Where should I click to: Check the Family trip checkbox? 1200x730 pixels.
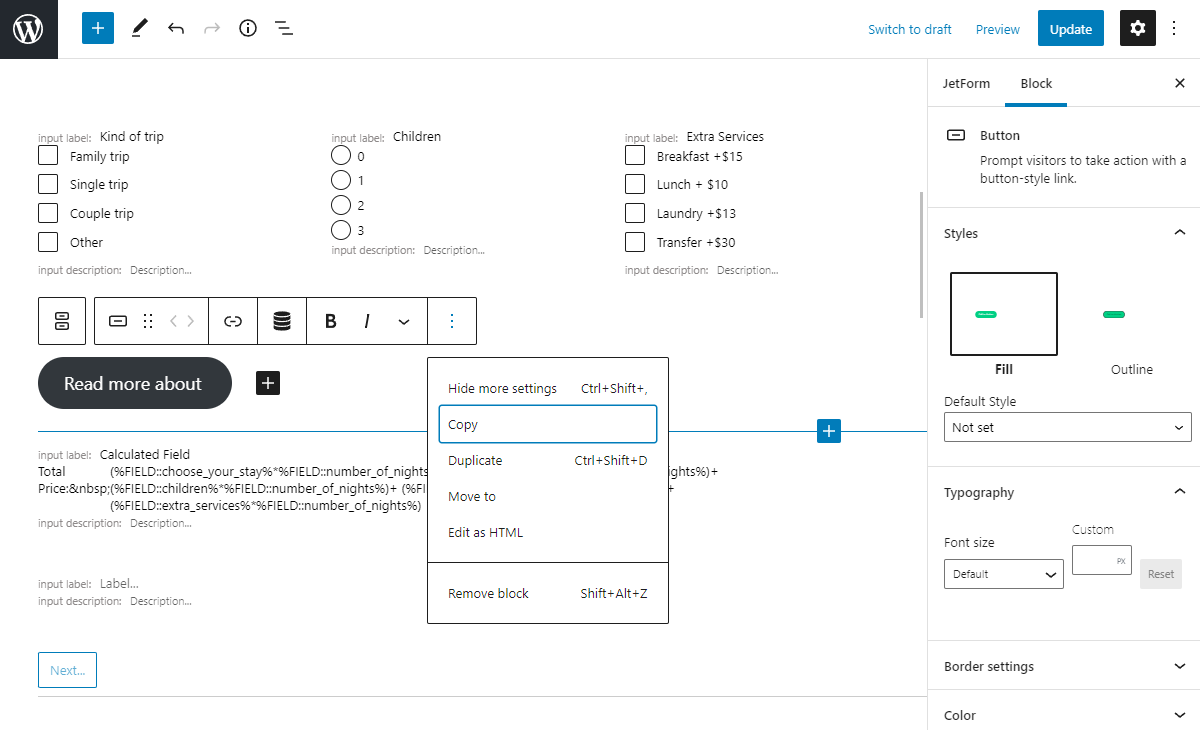(48, 156)
